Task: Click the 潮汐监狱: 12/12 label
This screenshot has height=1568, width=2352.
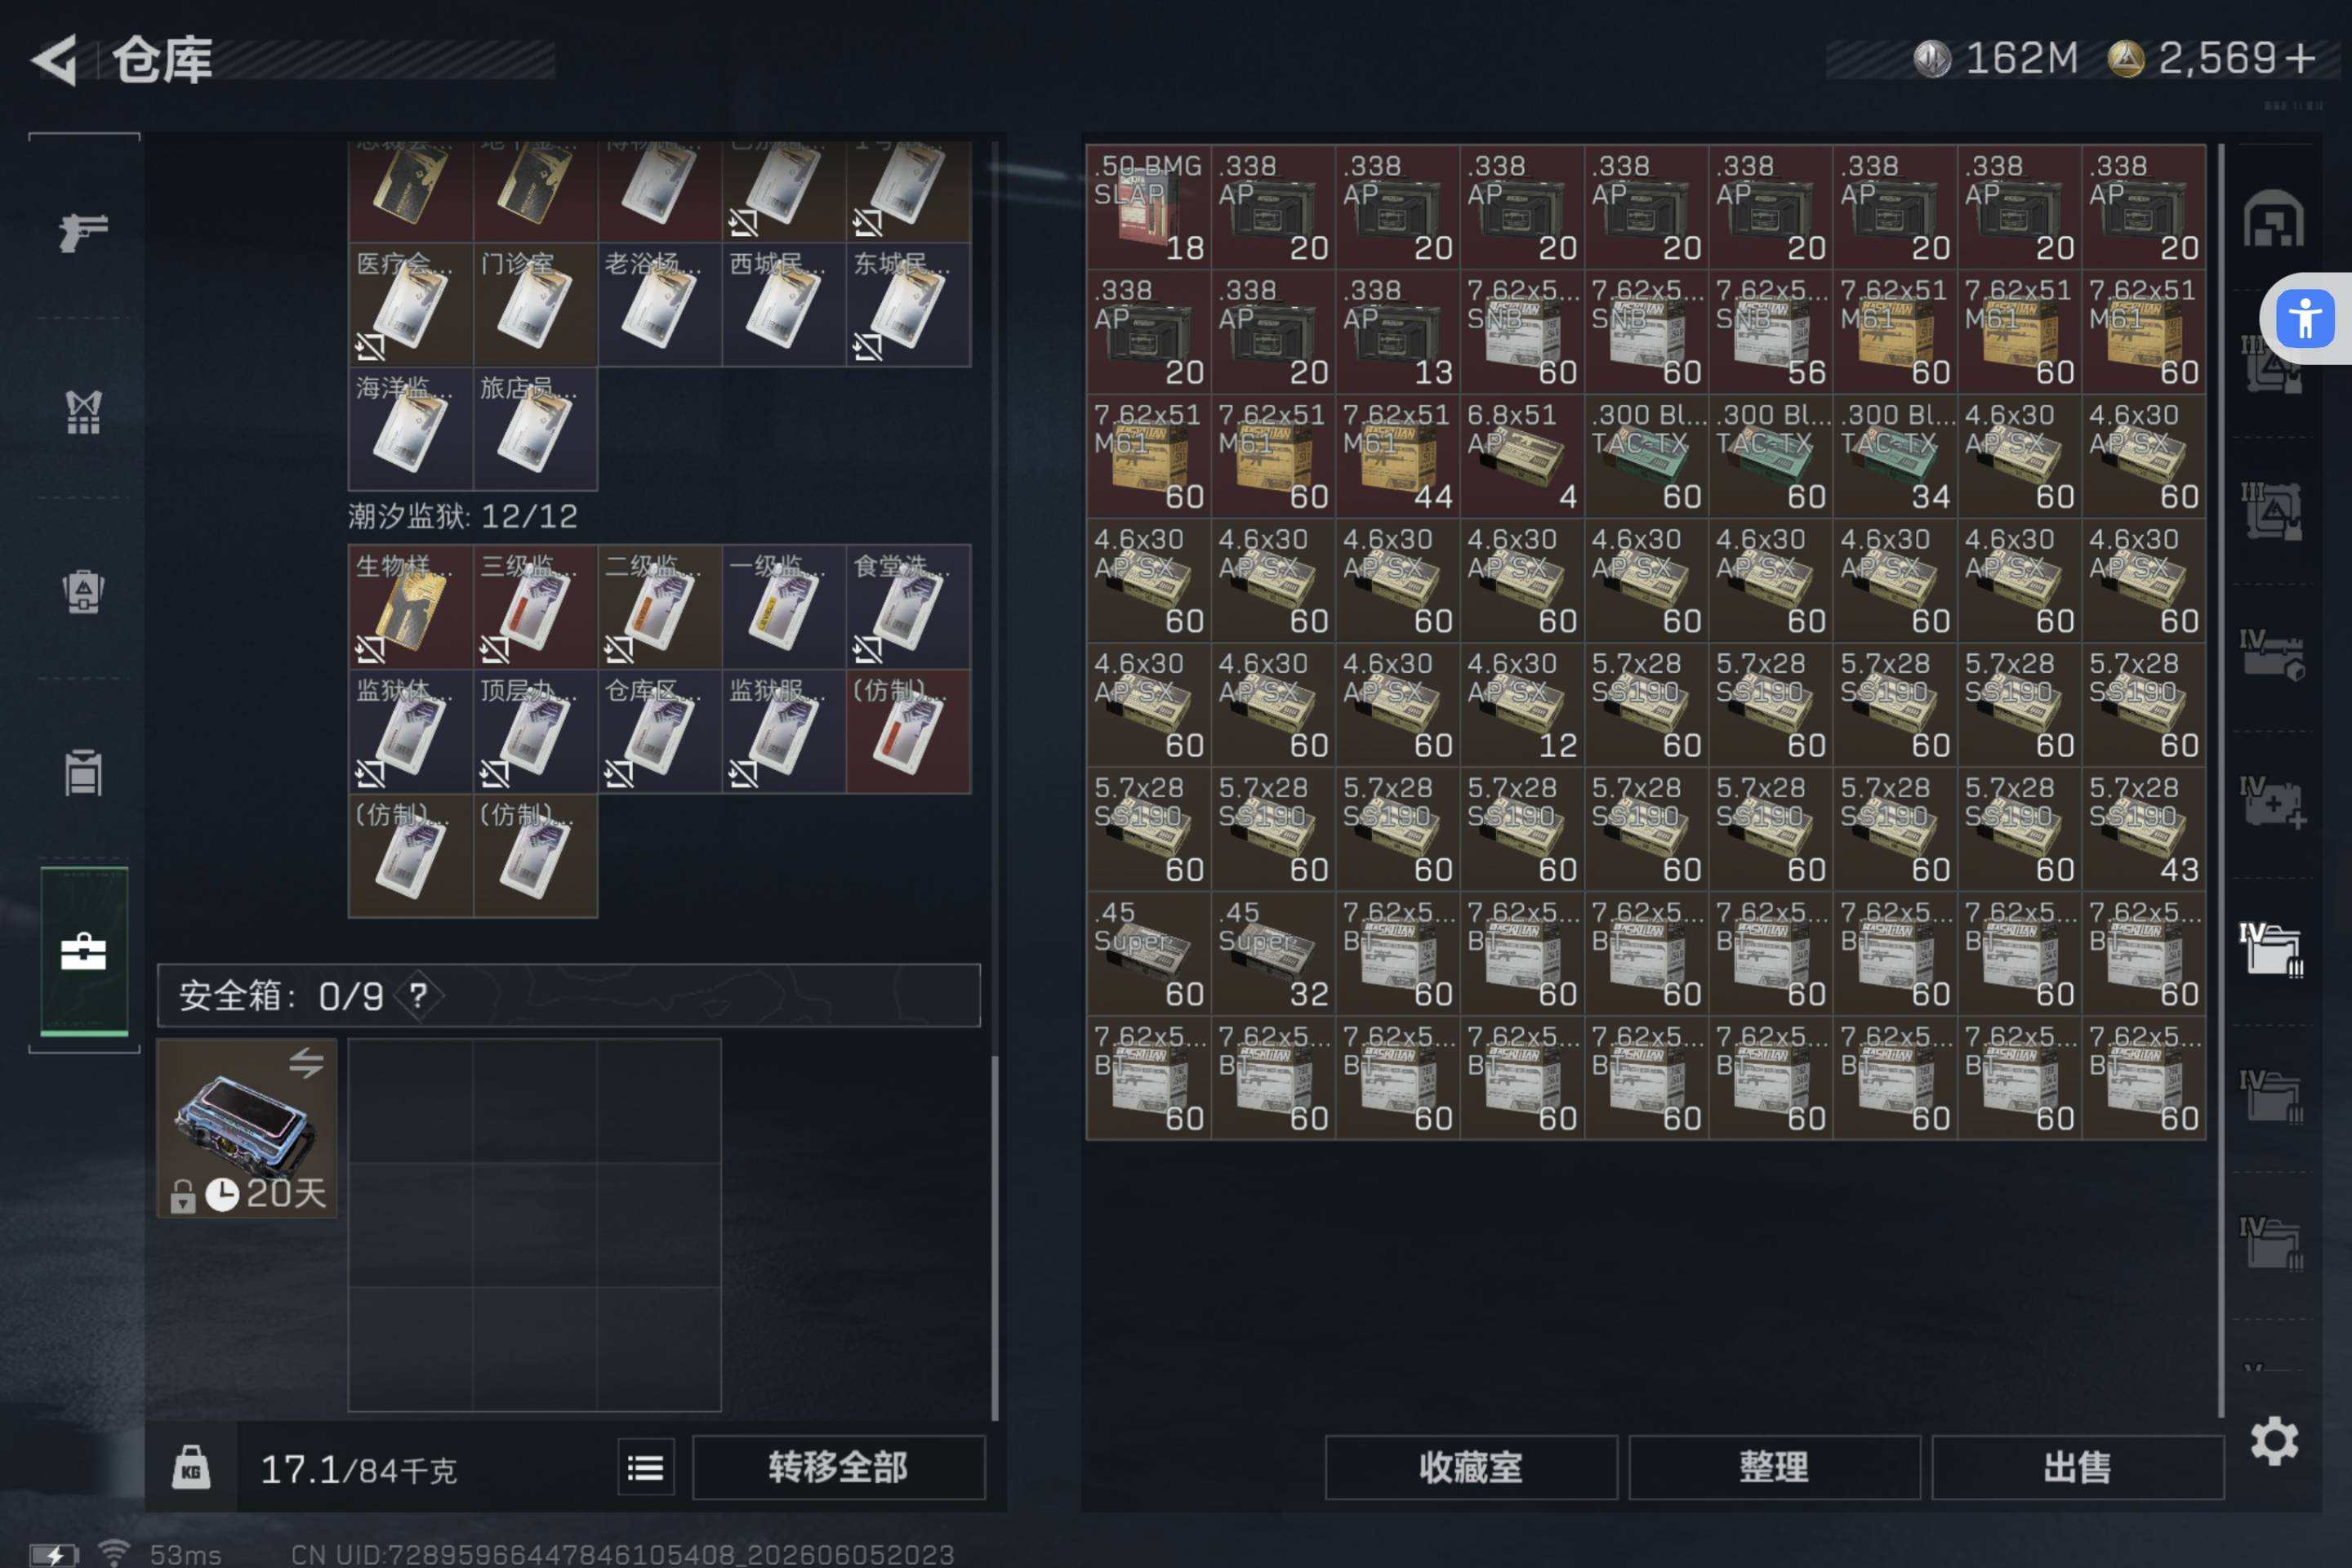Action: [x=463, y=516]
